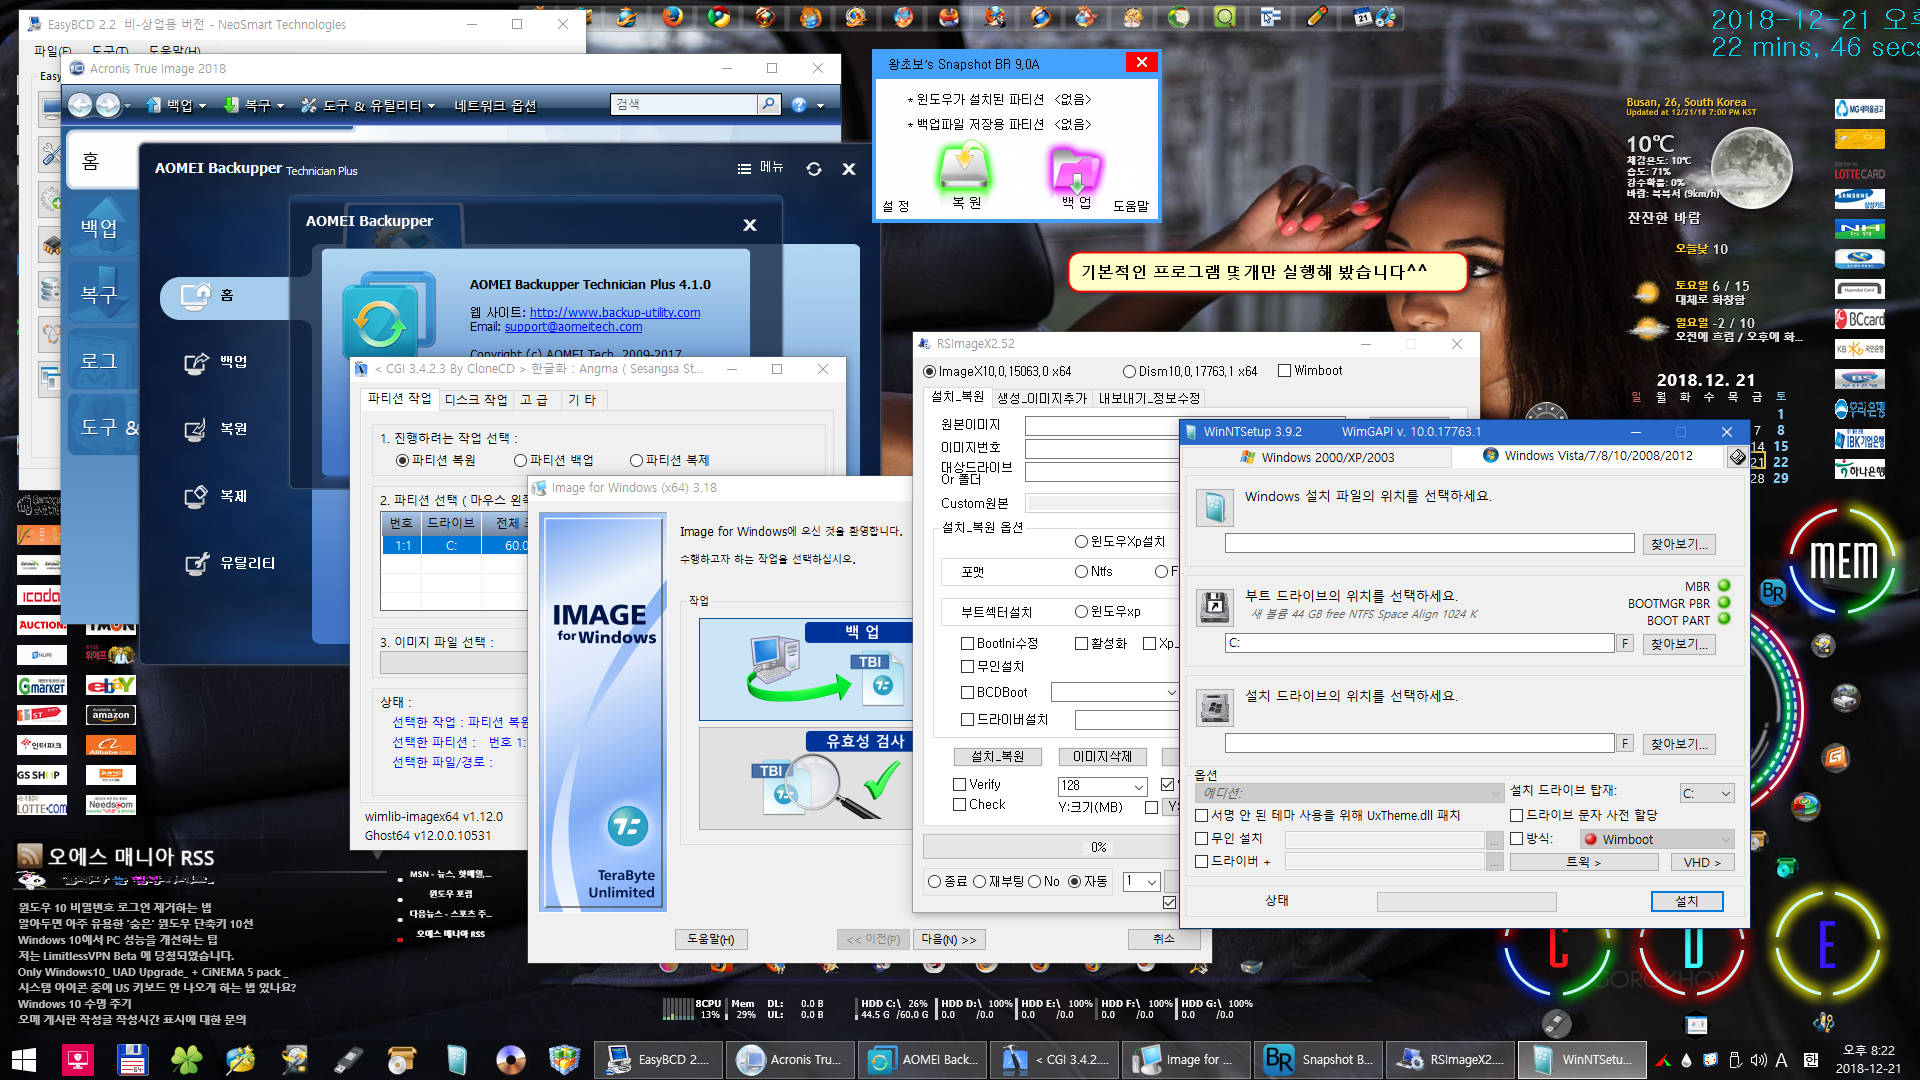
Task: Click the 다음(N) >> button in Image for Windows
Action: 949,939
